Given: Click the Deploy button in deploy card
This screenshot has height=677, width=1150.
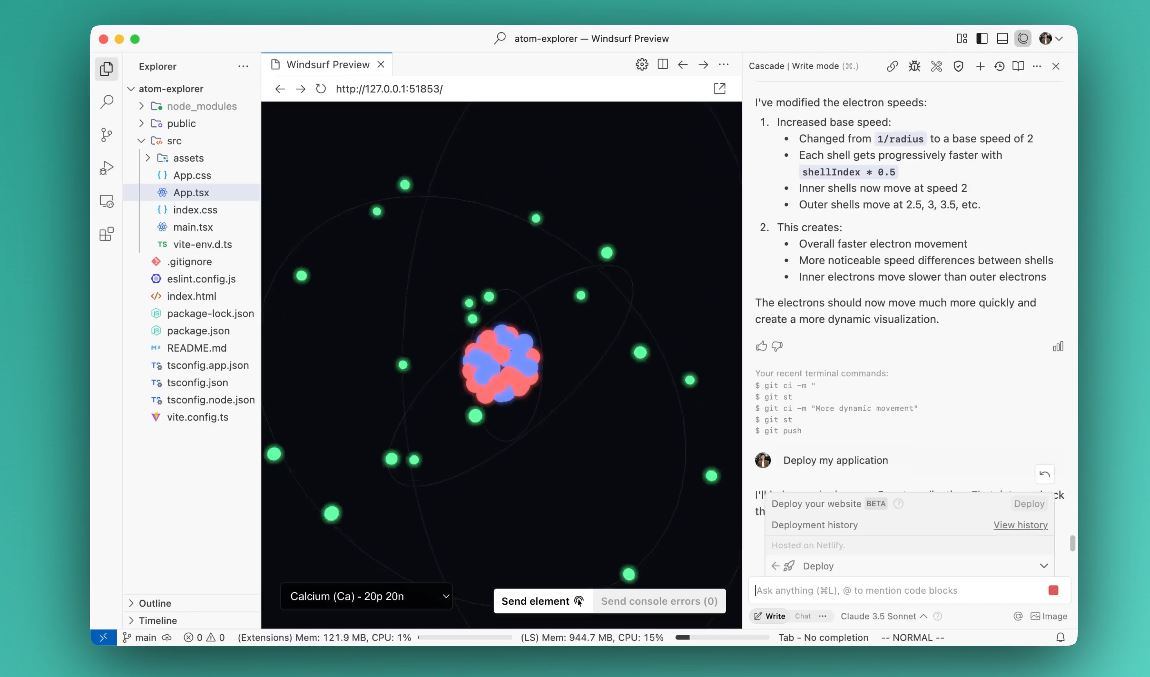Looking at the screenshot, I should [1029, 503].
